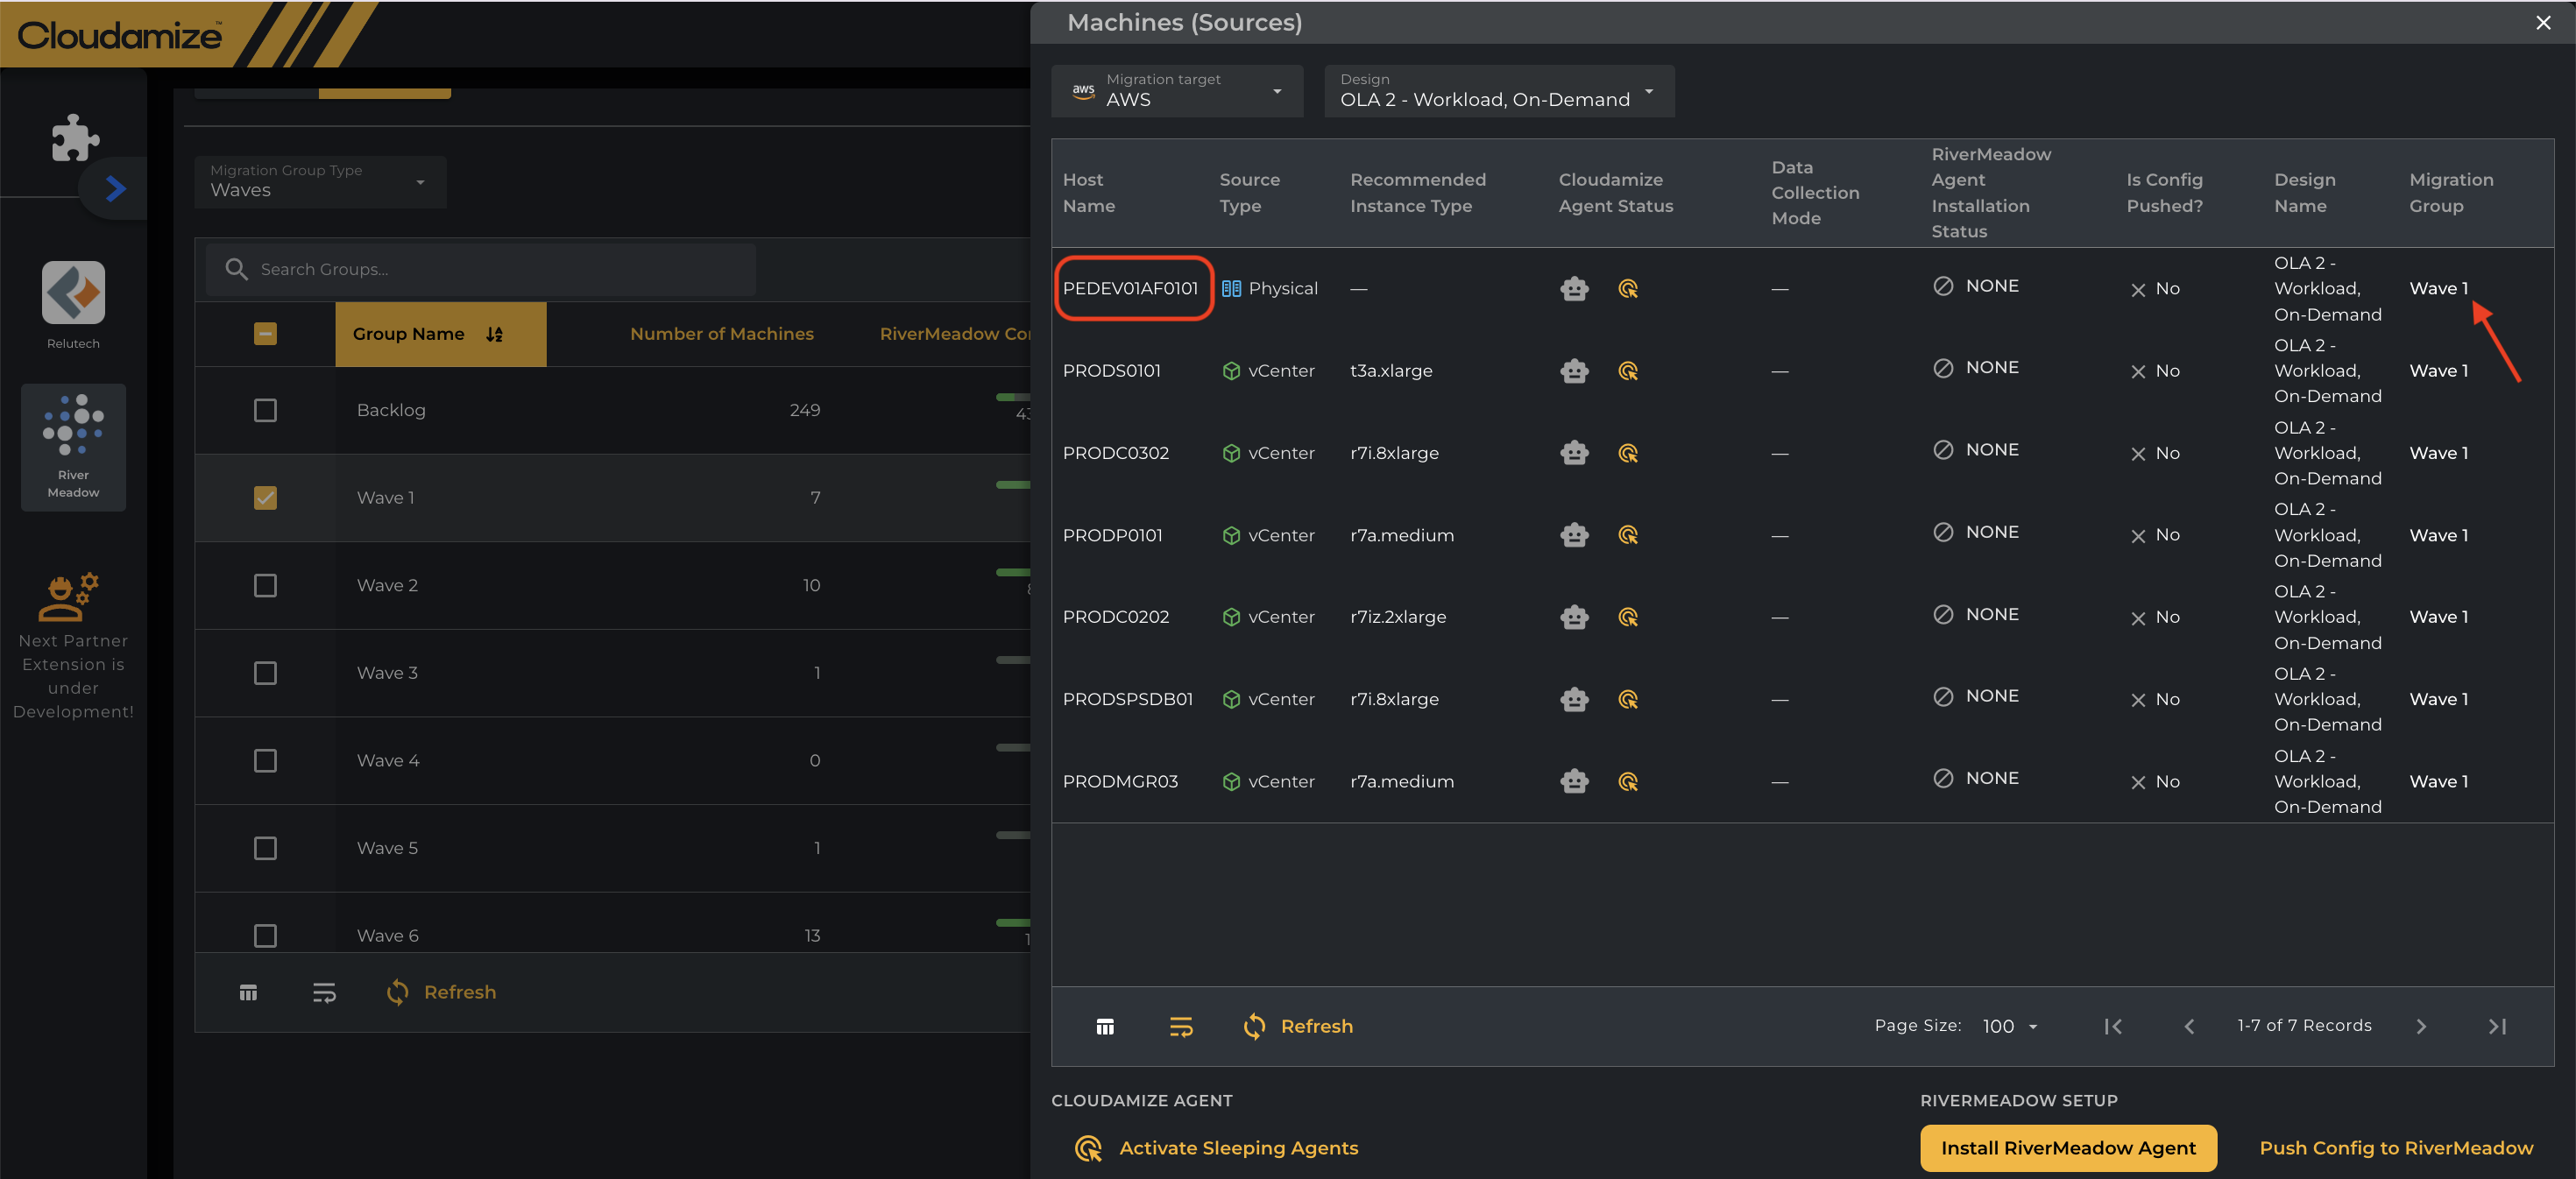Check the Wave 4 group checkbox
Image resolution: width=2576 pixels, height=1179 pixels.
click(265, 761)
